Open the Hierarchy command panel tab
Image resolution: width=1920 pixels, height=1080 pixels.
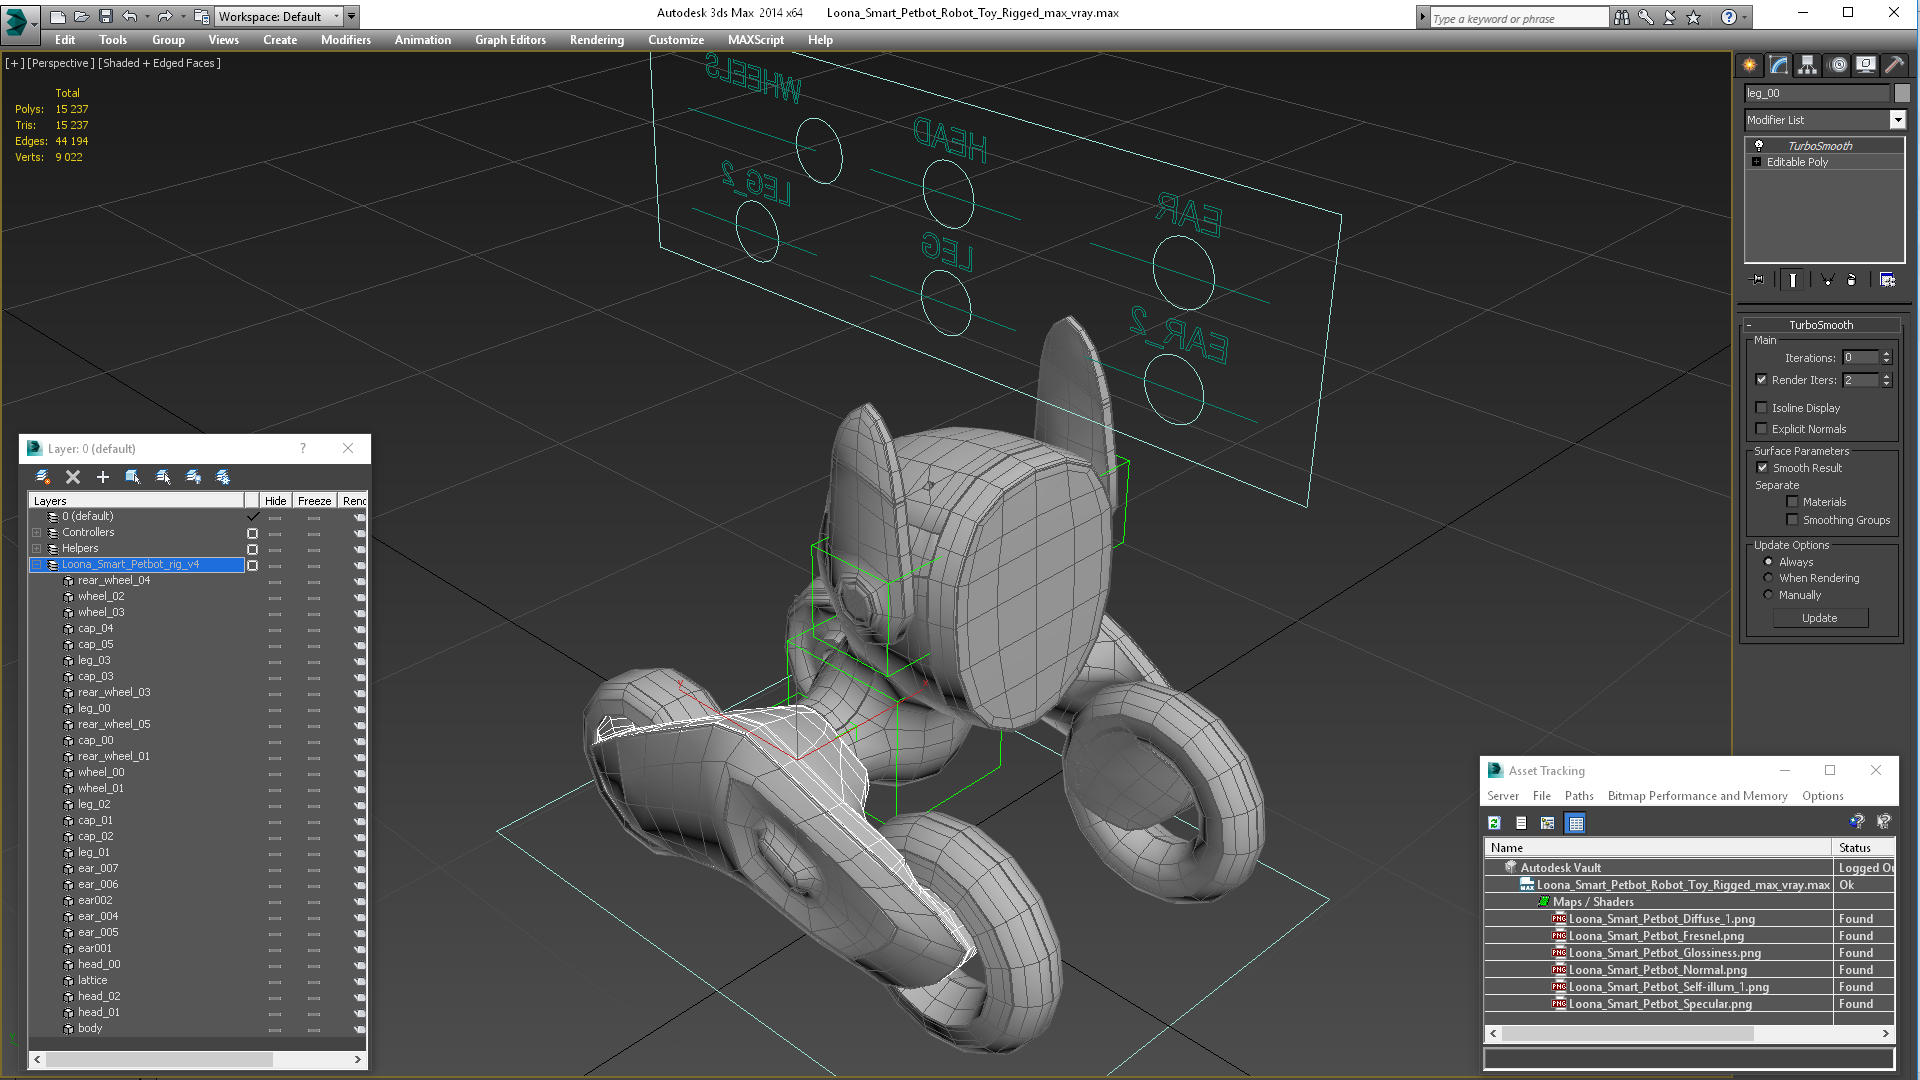1807,65
